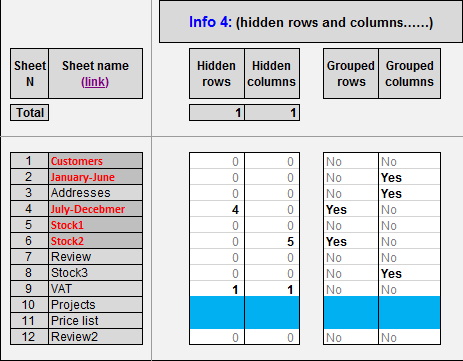Select the Review sheet name cell
The width and height of the screenshot is (463, 361).
[95, 257]
